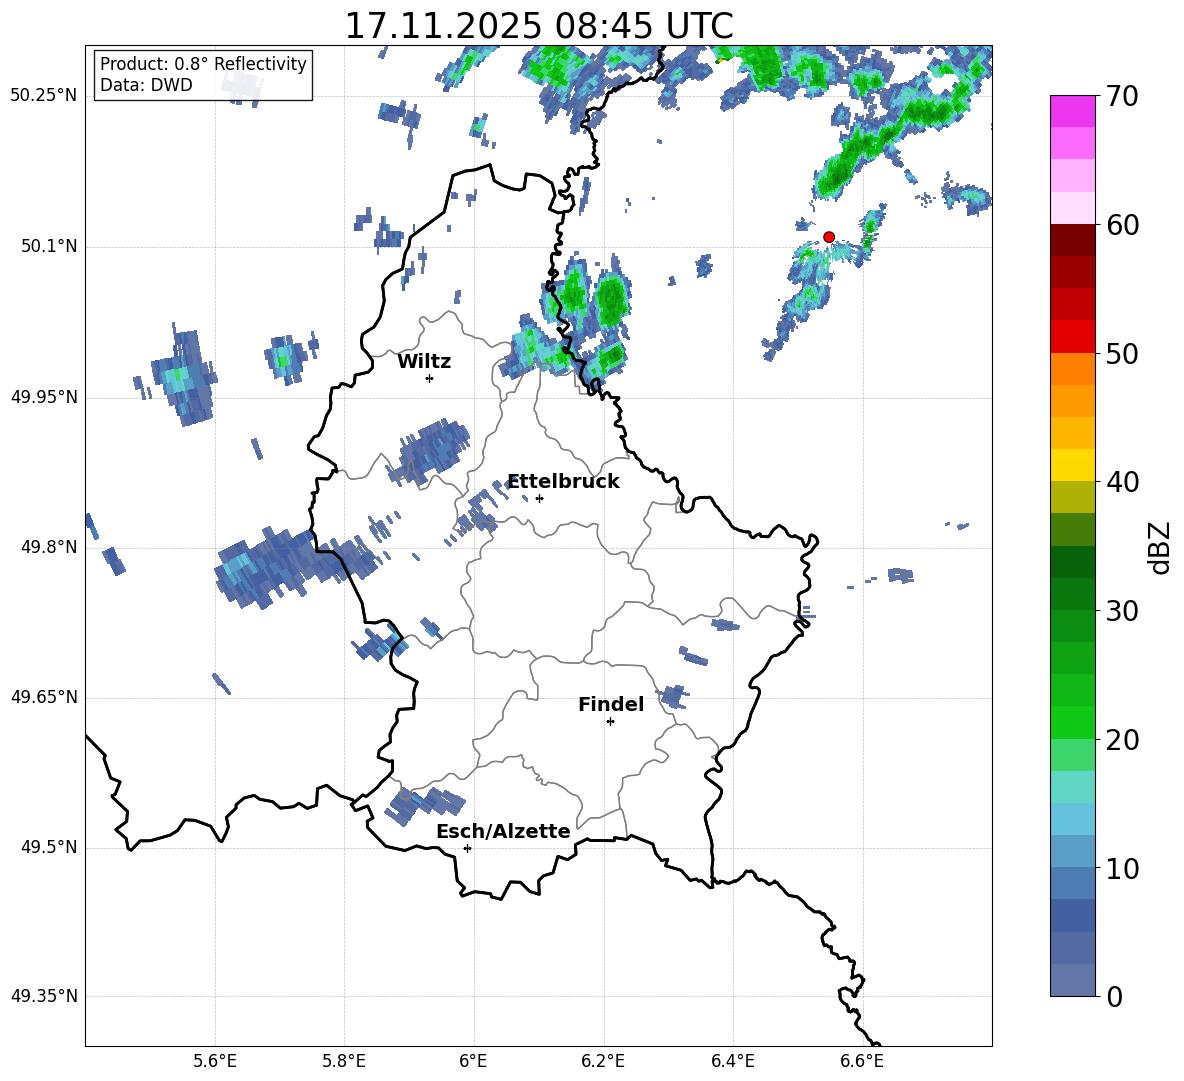The height and width of the screenshot is (1081, 1184).
Task: Click the 70 value on colorbar
Action: pos(1122,97)
